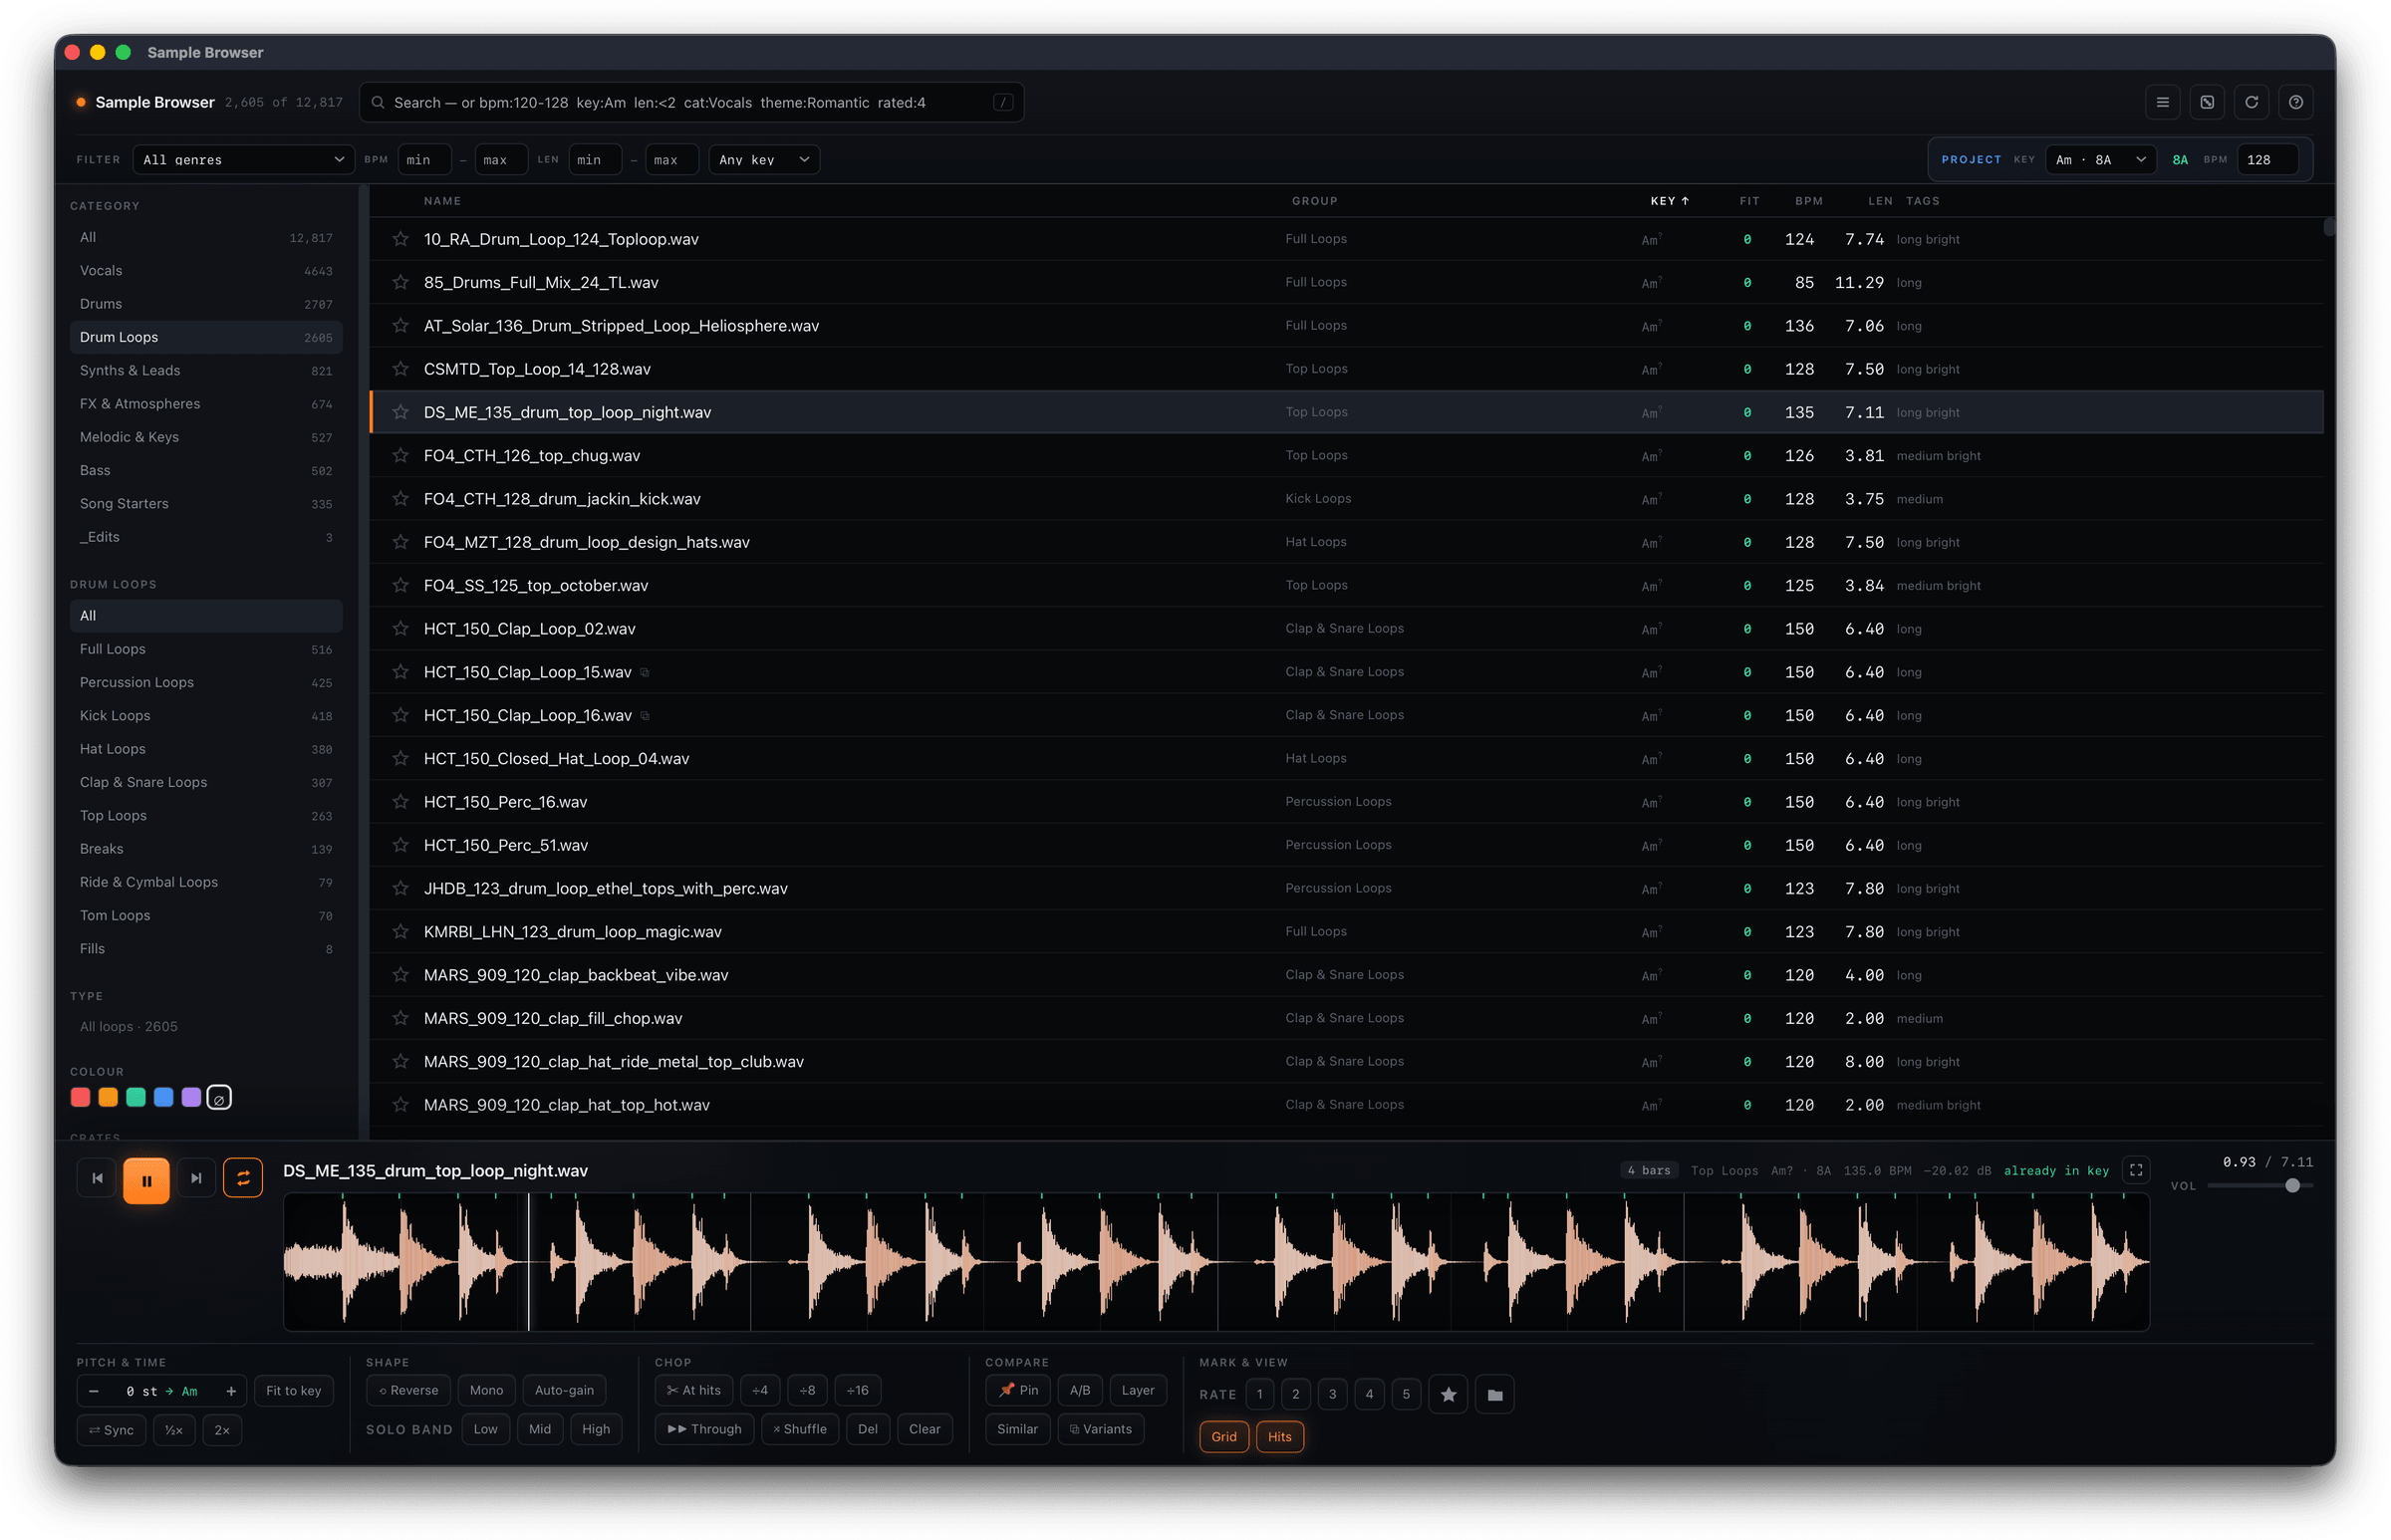
Task: Sort by the BPM column header
Action: point(1808,201)
